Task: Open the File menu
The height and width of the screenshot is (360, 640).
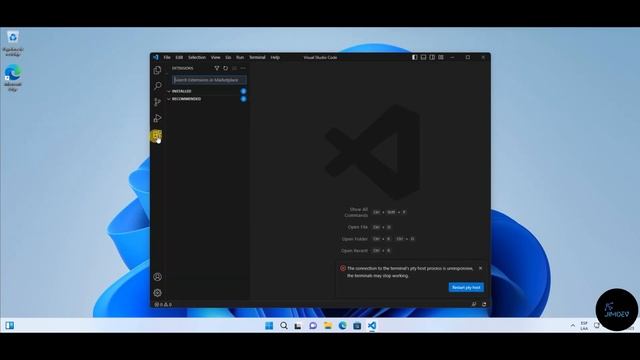Action: (x=167, y=58)
